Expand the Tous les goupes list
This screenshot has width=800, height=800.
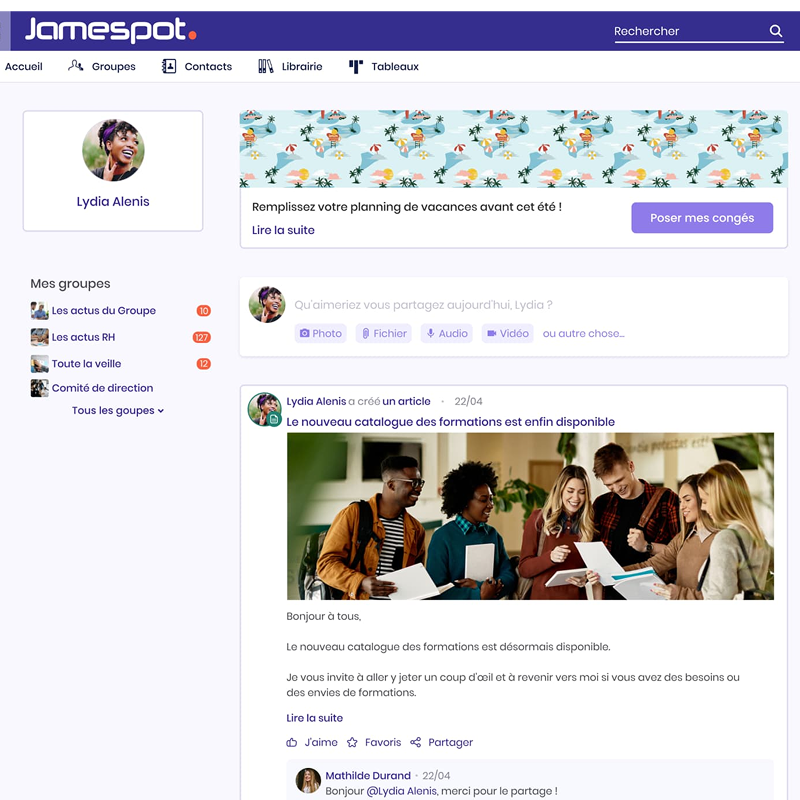click(118, 411)
